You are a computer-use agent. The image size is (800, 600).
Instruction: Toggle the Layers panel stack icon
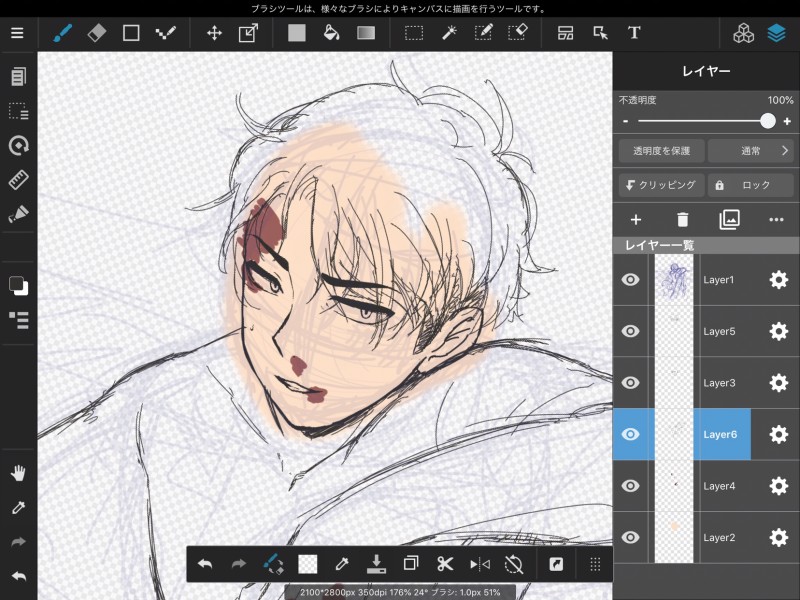777,33
